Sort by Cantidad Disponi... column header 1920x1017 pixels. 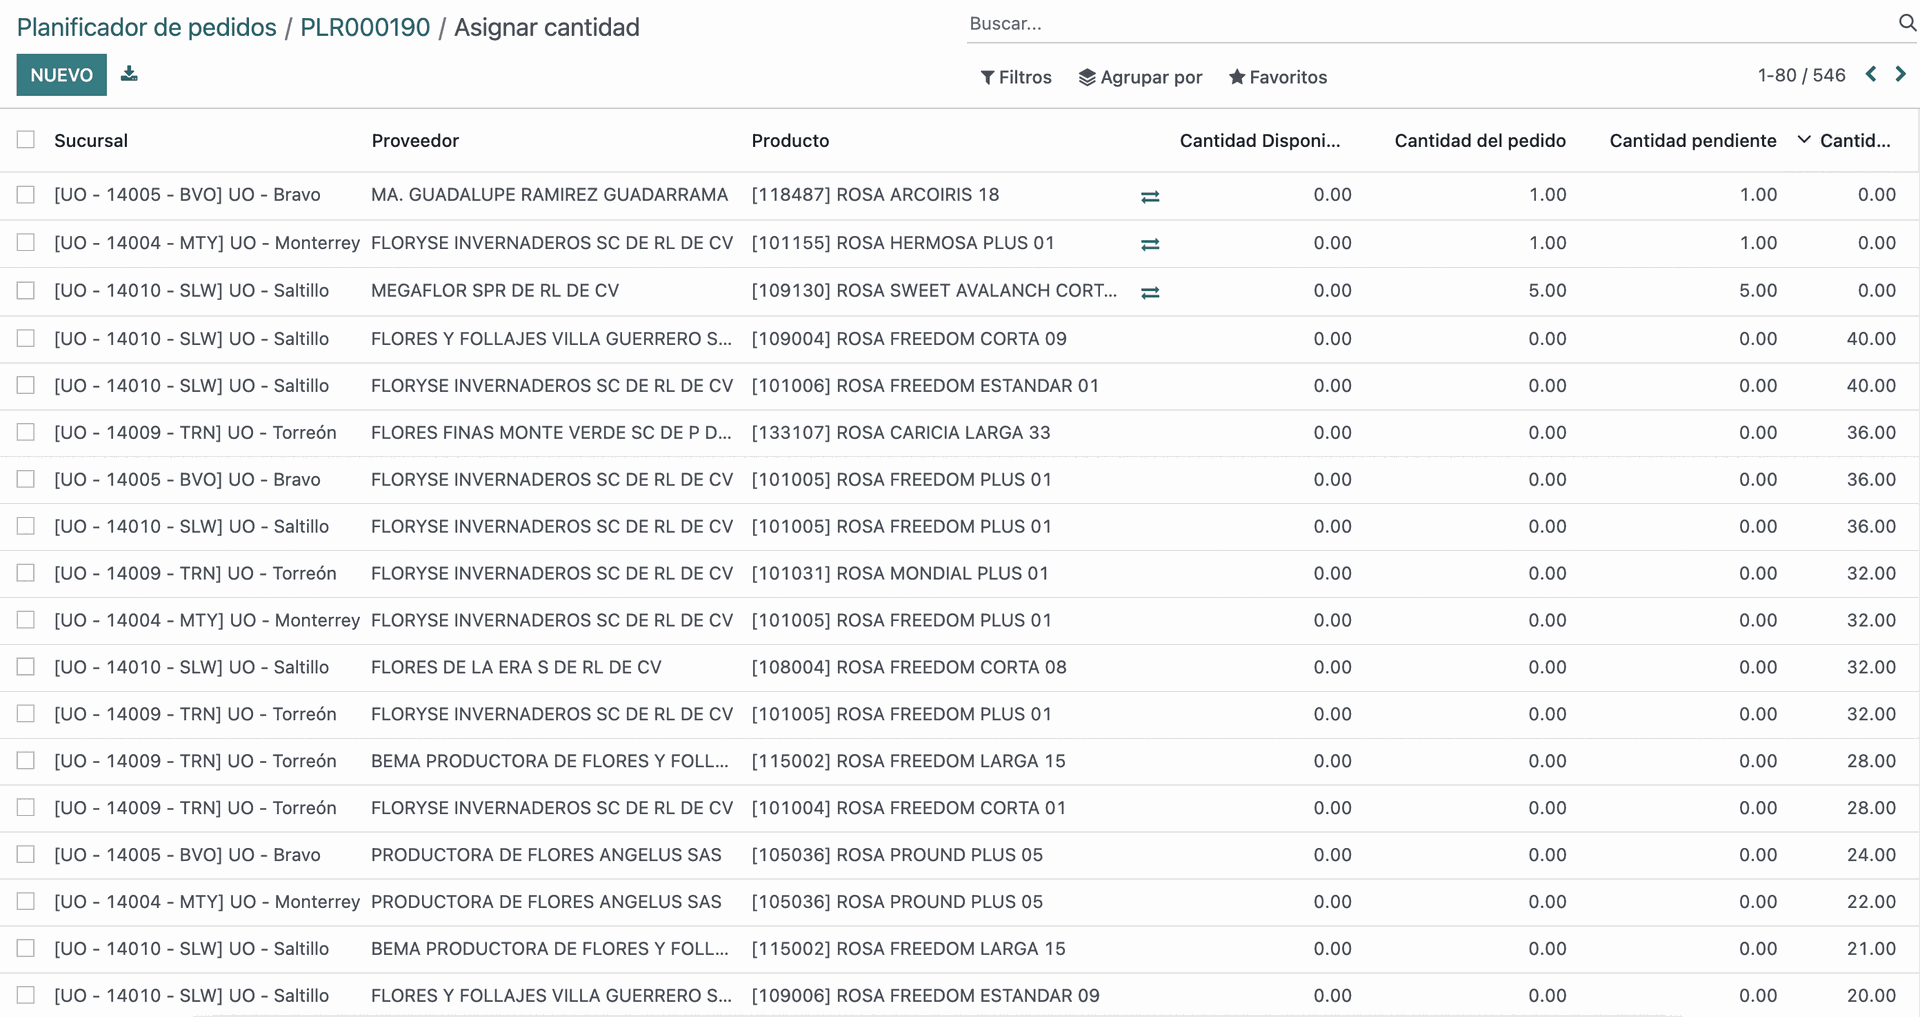pos(1260,141)
